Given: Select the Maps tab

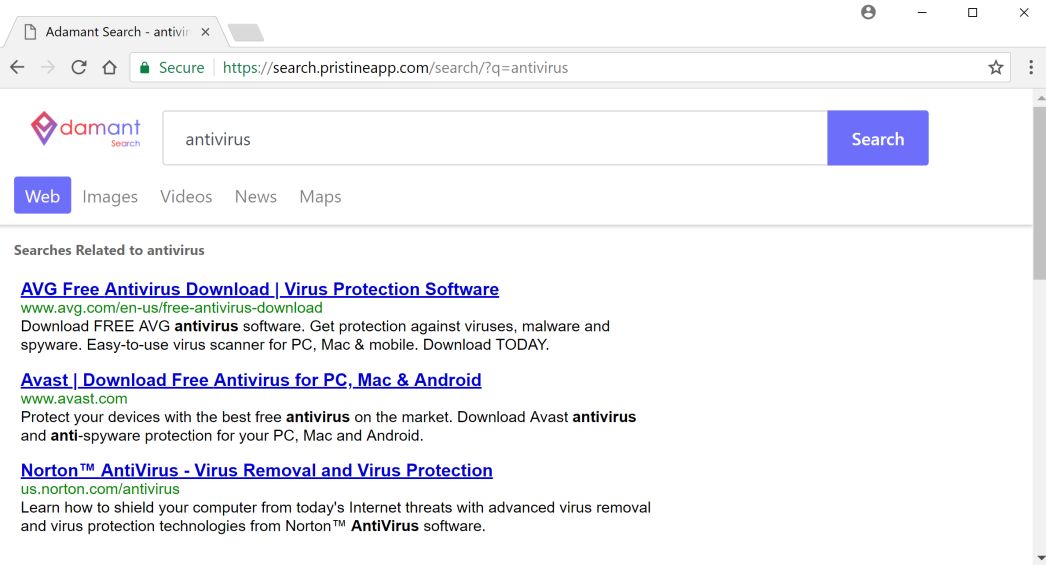Looking at the screenshot, I should [x=320, y=197].
